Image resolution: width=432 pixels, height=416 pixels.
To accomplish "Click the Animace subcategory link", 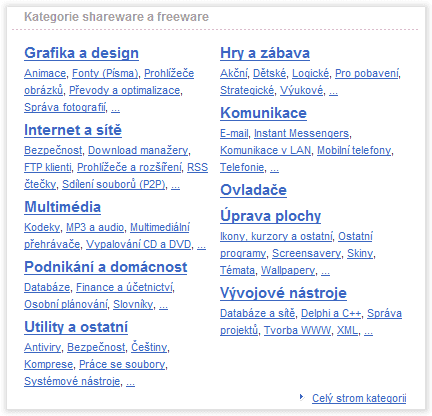I will (x=45, y=73).
